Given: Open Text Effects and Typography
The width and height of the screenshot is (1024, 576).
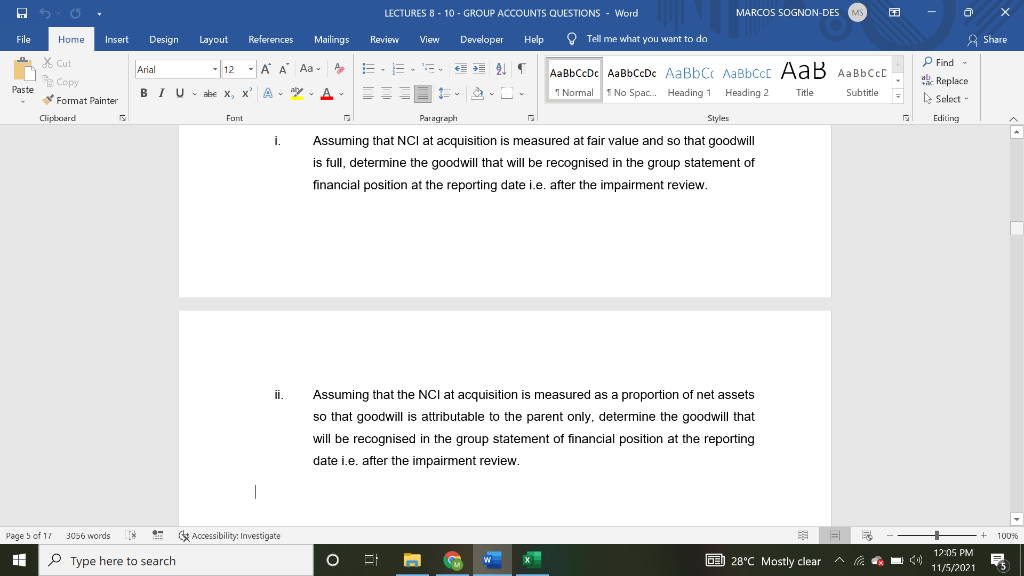Looking at the screenshot, I should coord(267,92).
